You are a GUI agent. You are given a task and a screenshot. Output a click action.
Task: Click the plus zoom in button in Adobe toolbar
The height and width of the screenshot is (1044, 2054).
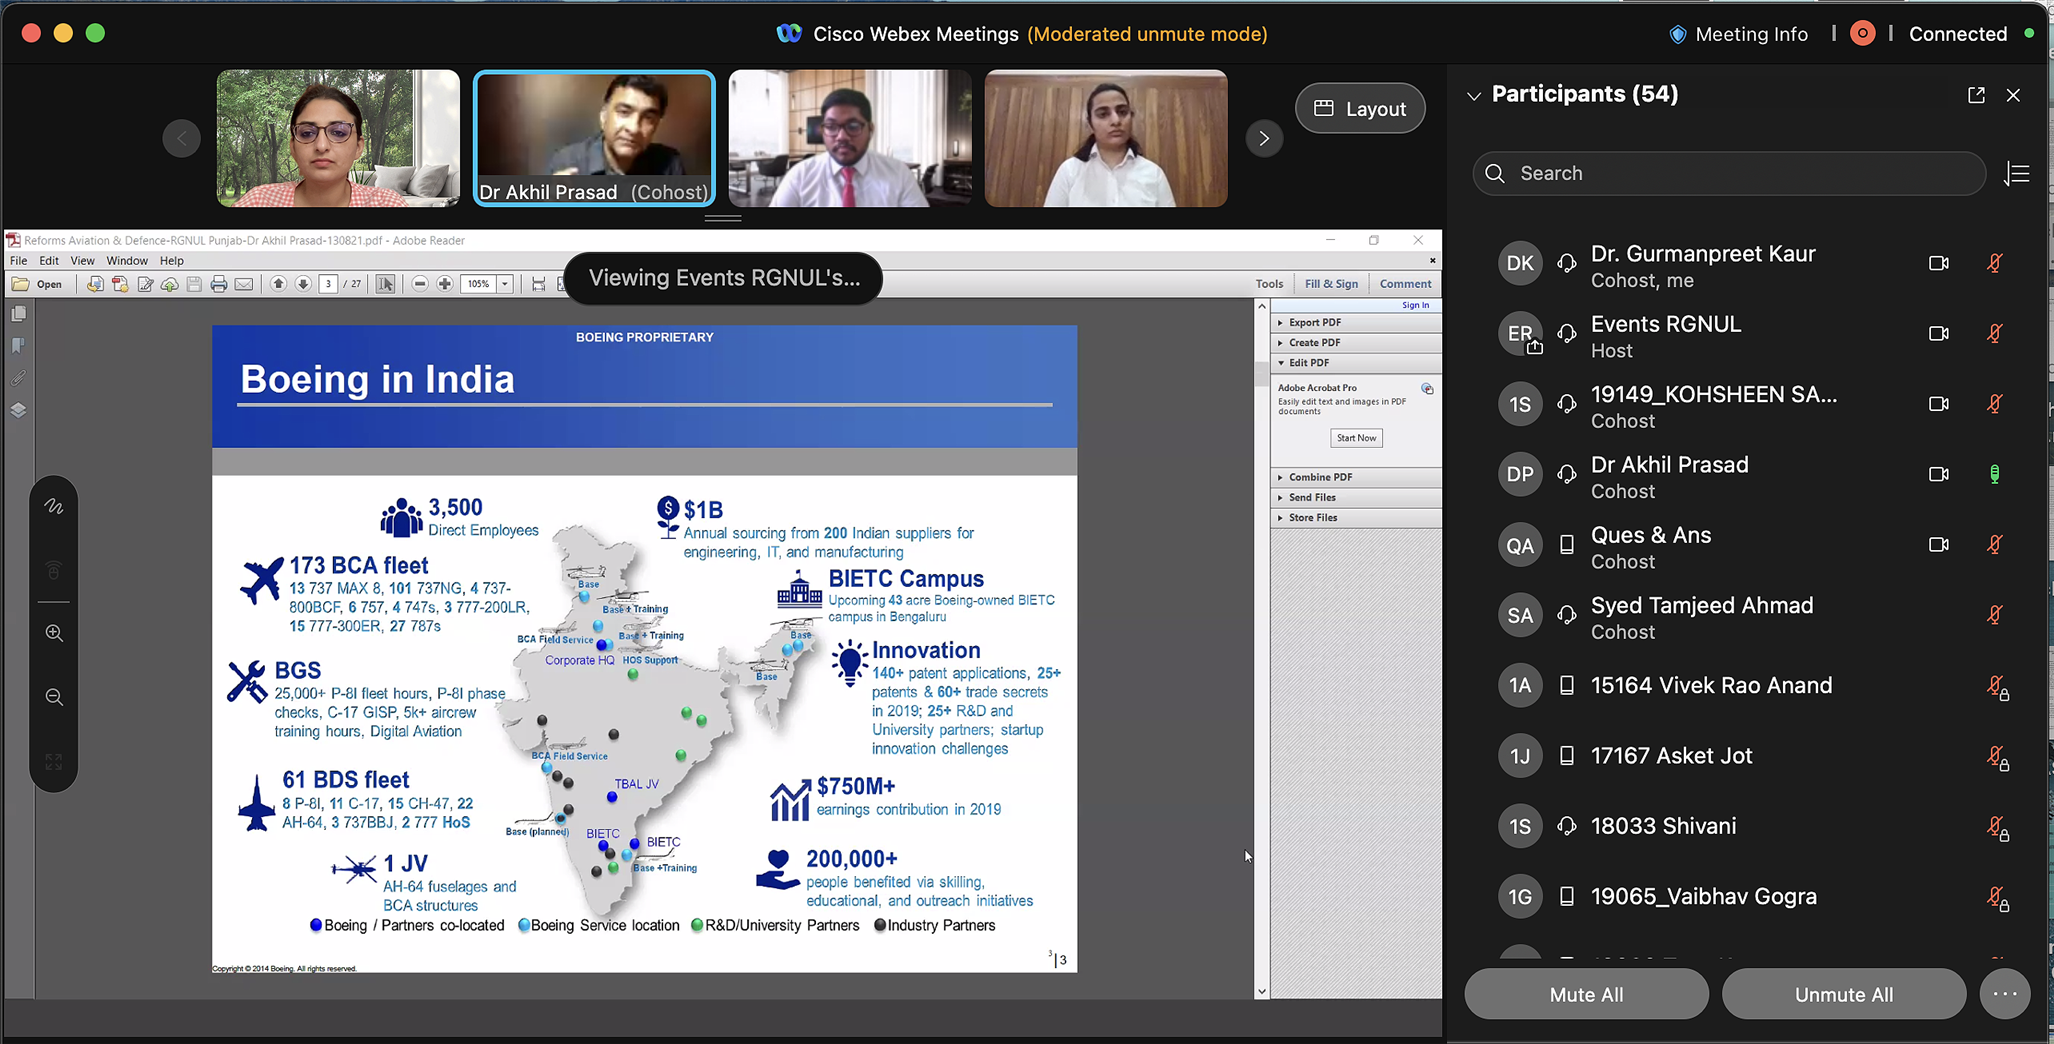click(445, 284)
